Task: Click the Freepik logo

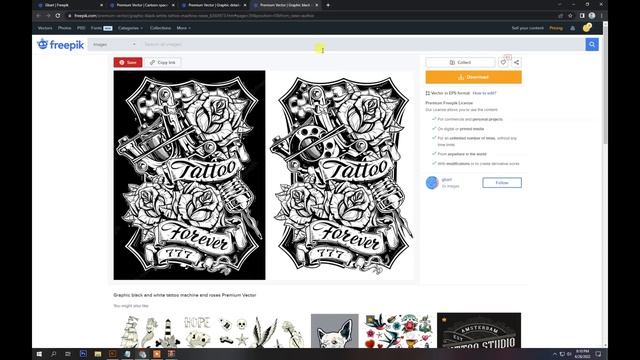Action: [60, 44]
